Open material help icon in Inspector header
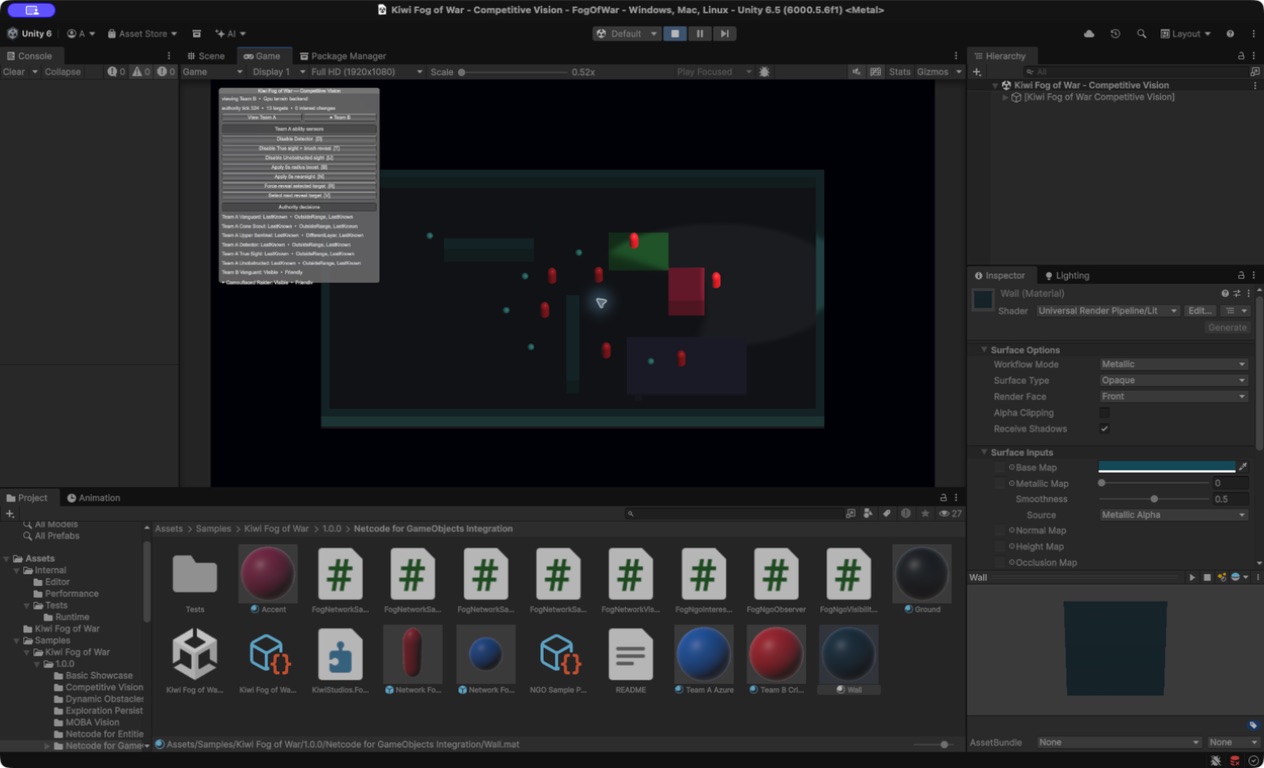Viewport: 1264px width, 768px height. (x=1225, y=293)
